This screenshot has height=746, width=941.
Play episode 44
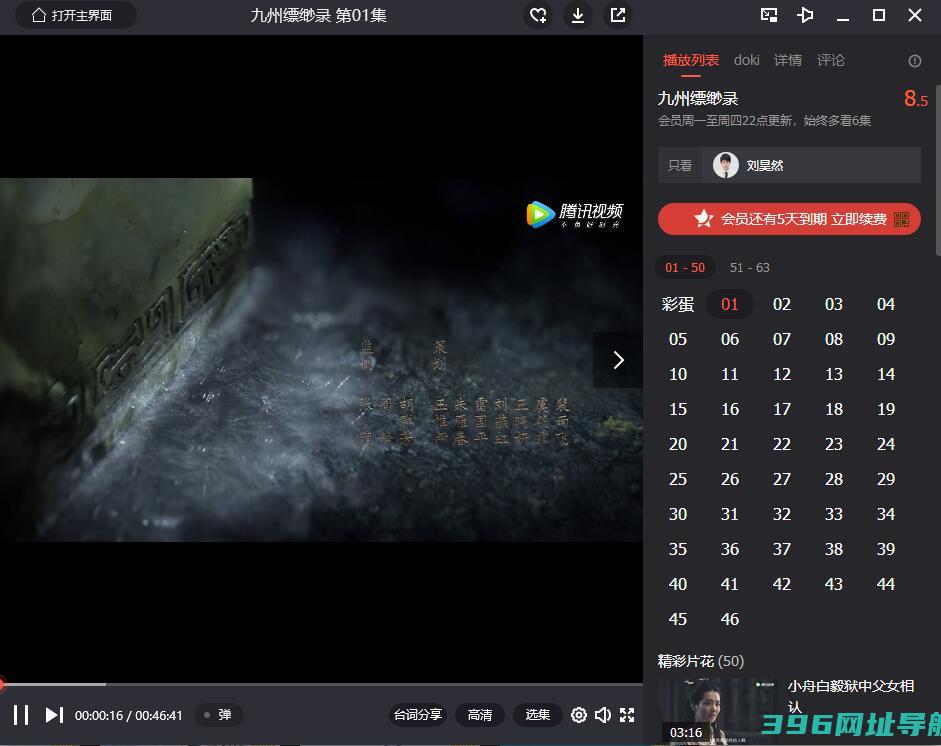point(886,584)
